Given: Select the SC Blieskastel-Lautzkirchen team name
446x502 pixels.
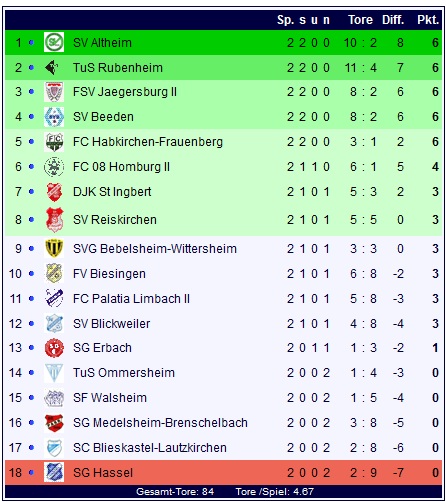Looking at the screenshot, I should [150, 448].
